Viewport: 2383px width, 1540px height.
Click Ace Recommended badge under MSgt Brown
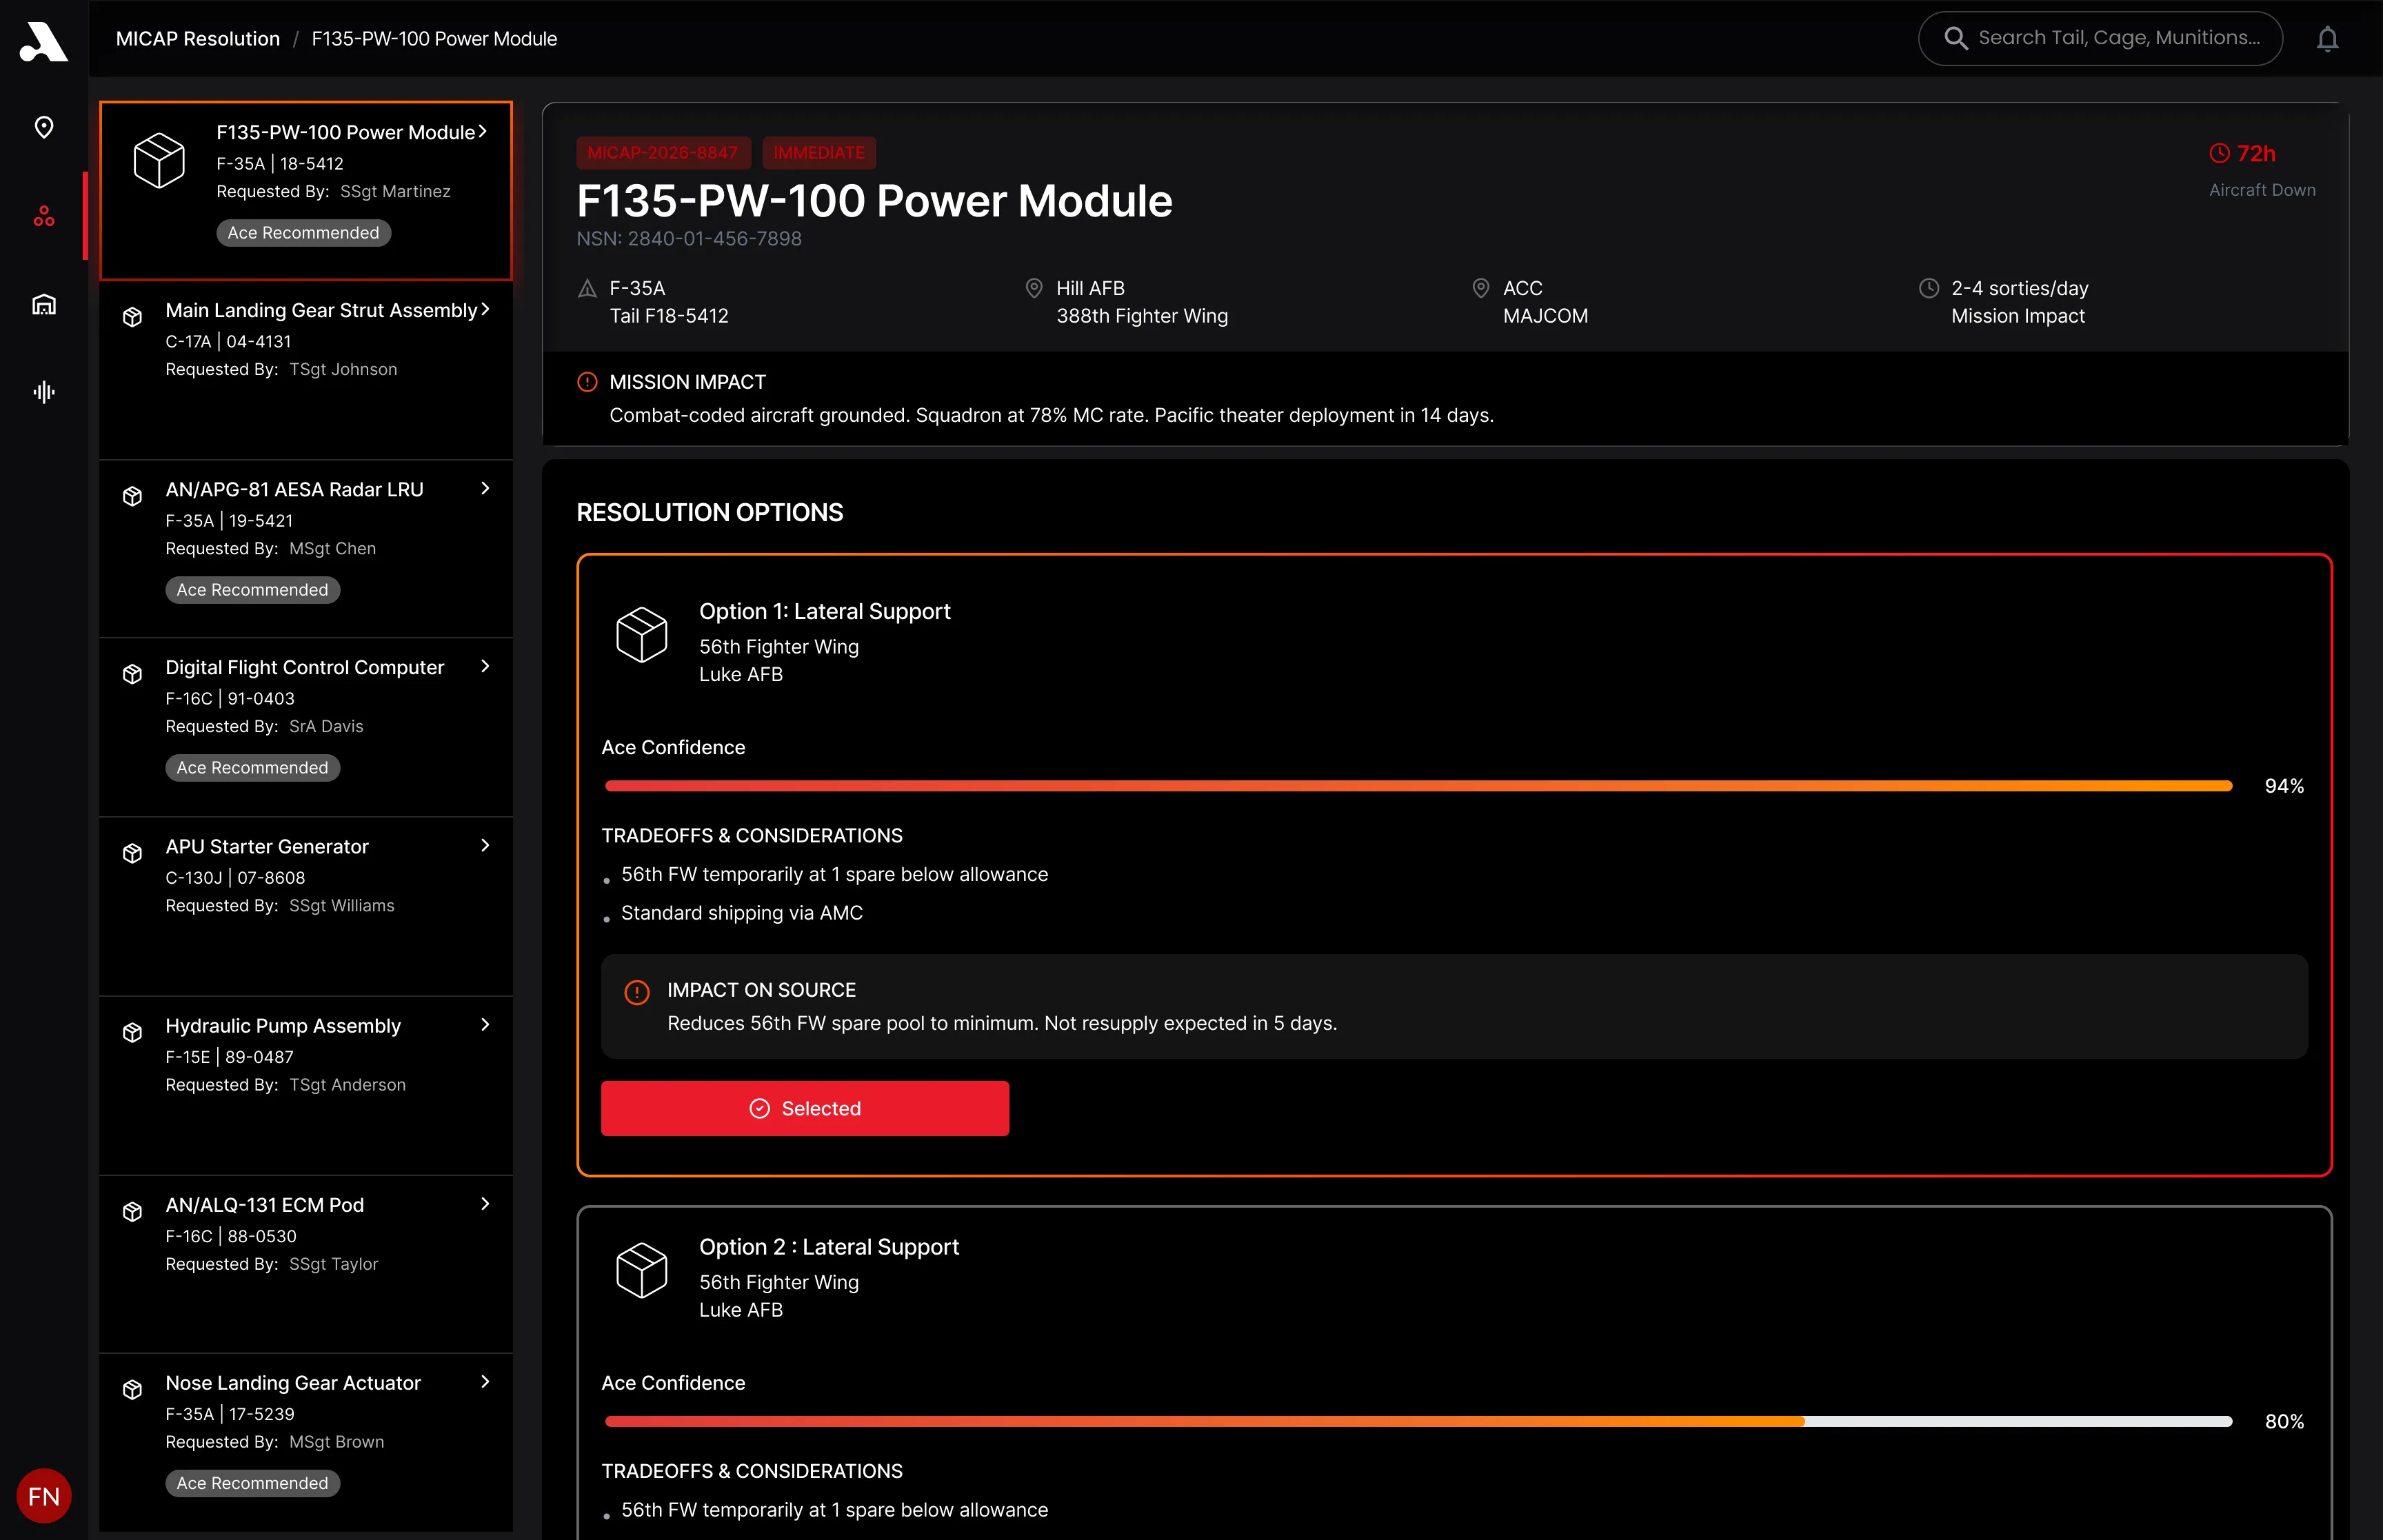pyautogui.click(x=252, y=1483)
